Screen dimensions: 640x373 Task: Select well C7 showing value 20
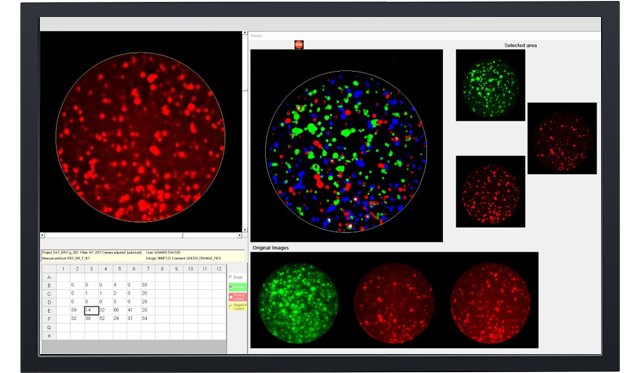[x=148, y=293]
